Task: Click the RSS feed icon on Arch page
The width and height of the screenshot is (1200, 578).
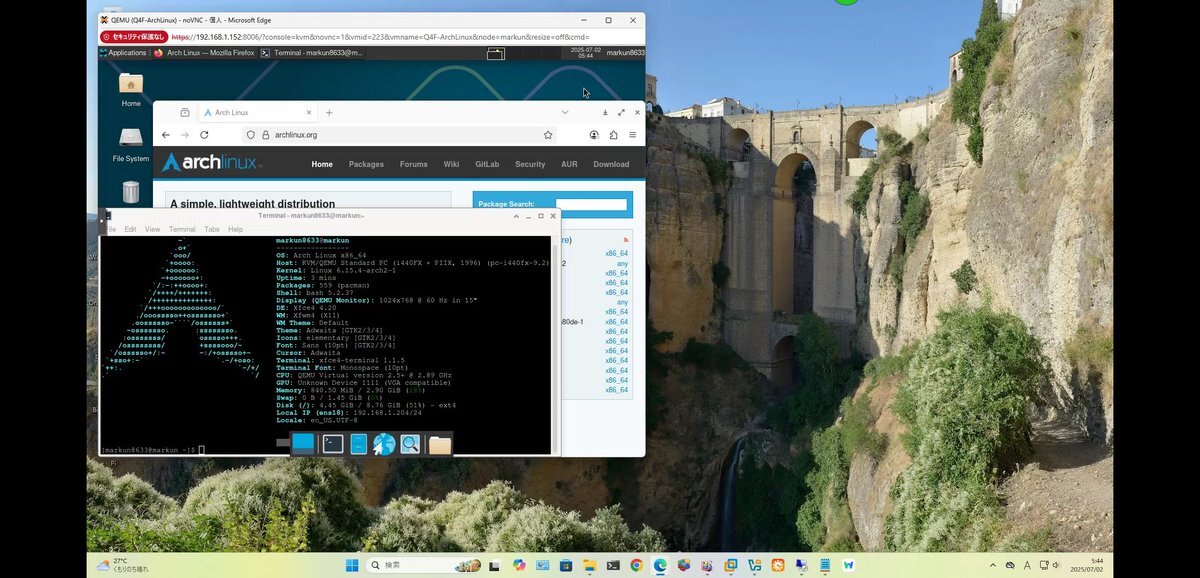Action: [x=626, y=240]
